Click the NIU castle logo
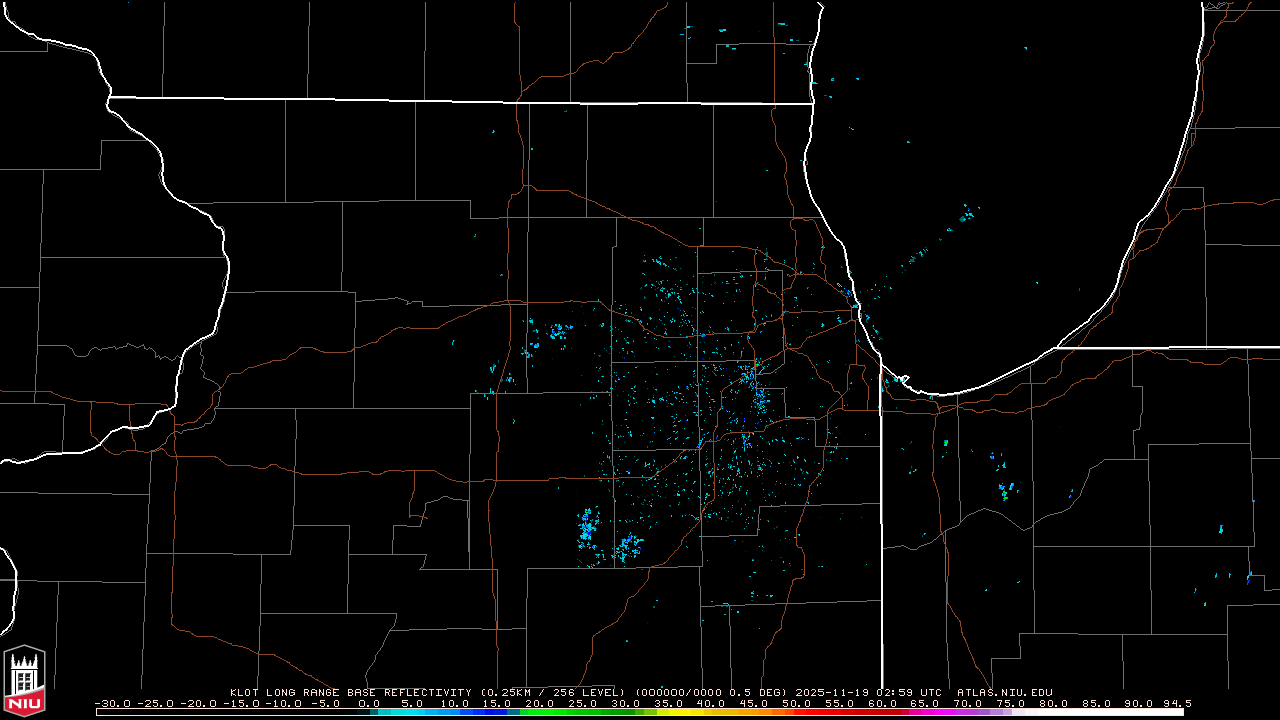 (24, 682)
